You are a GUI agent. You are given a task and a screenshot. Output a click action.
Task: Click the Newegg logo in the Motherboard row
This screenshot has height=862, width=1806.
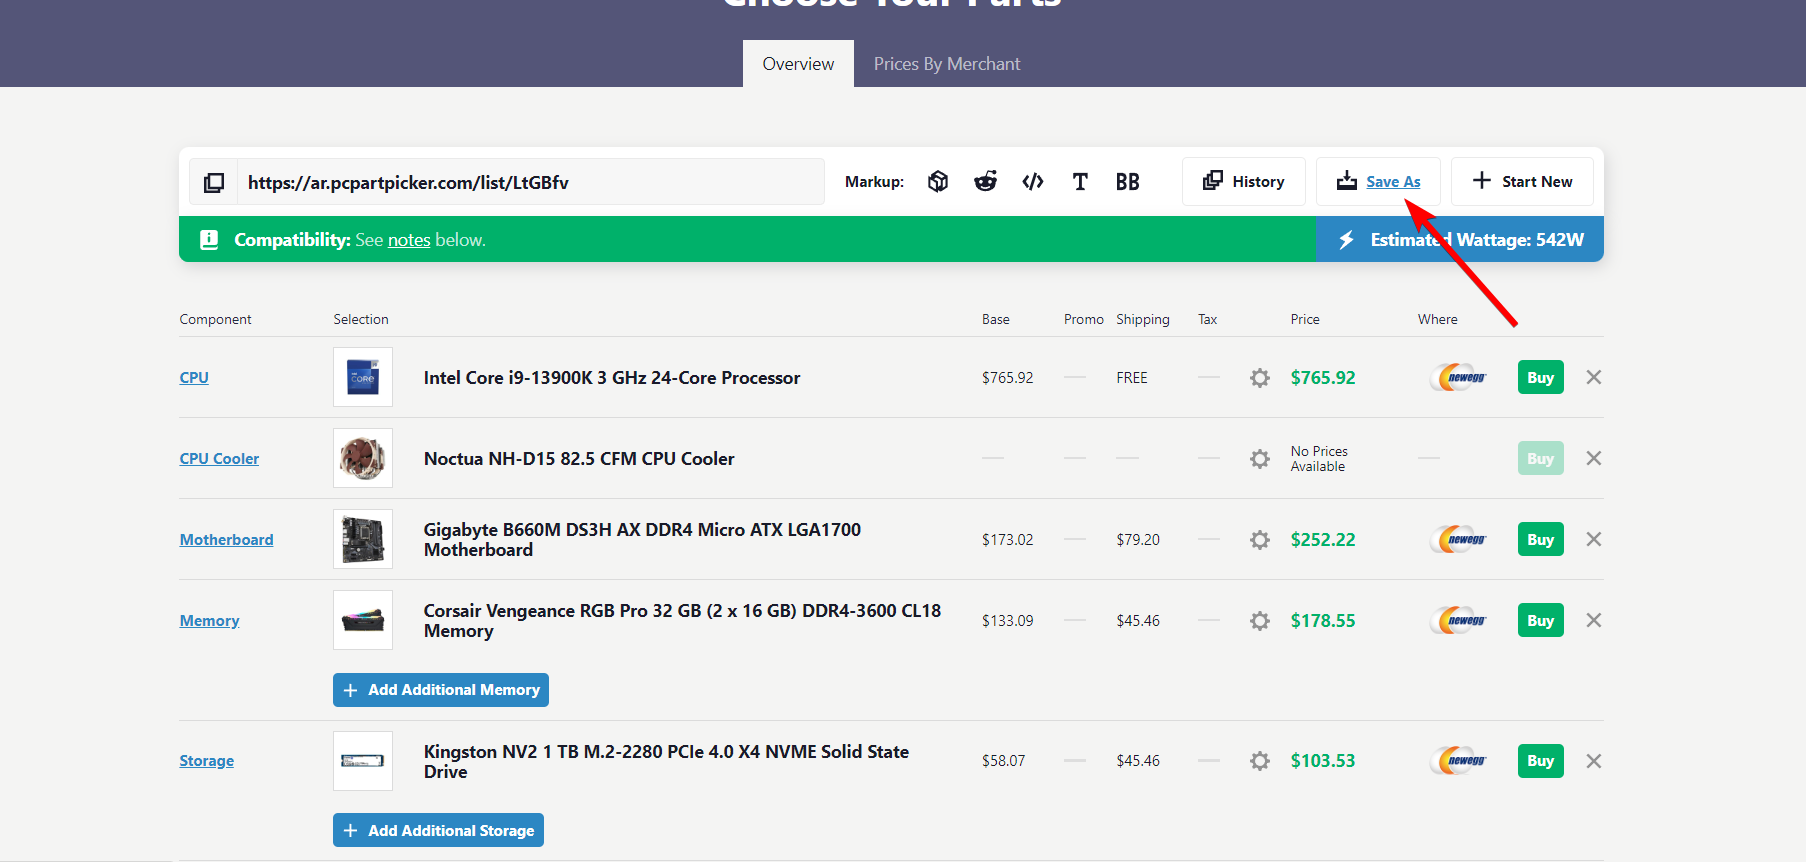1459,539
